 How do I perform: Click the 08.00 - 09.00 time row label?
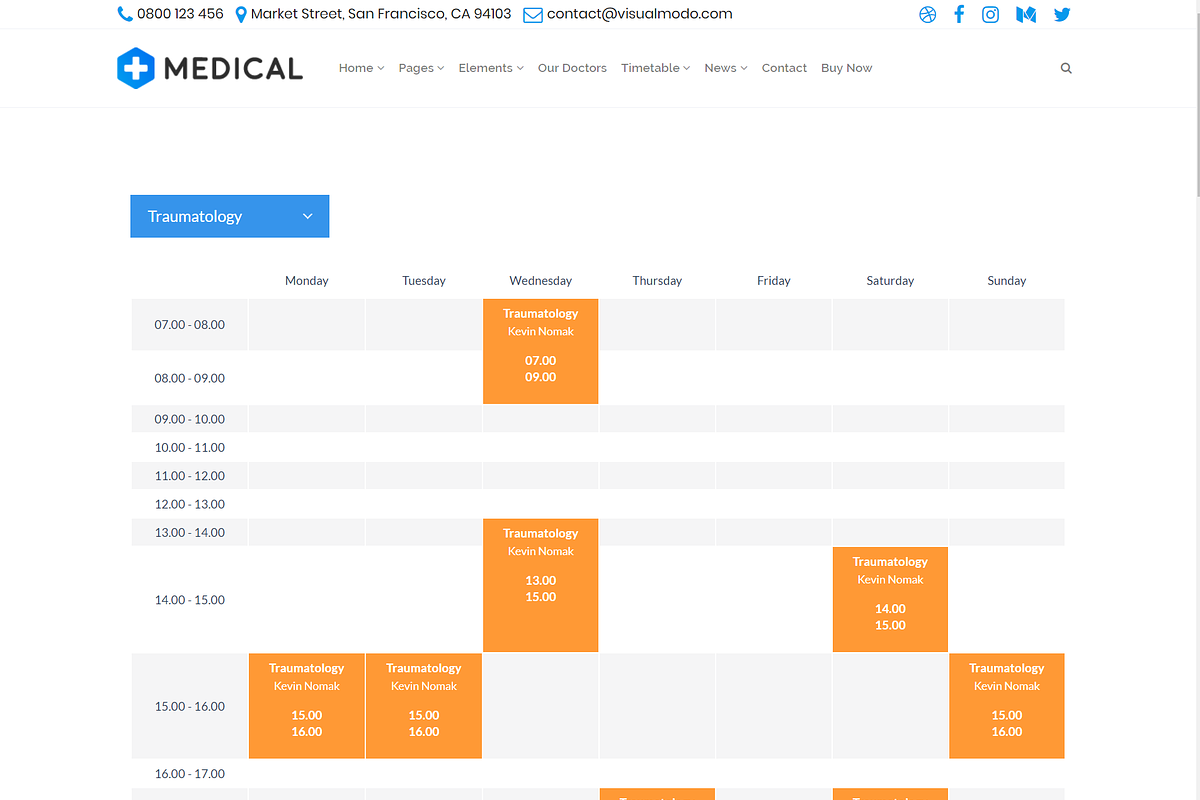[x=190, y=379]
